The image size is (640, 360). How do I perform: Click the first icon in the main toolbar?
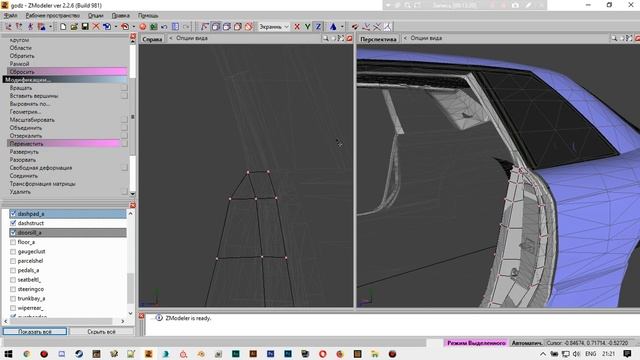coord(8,27)
